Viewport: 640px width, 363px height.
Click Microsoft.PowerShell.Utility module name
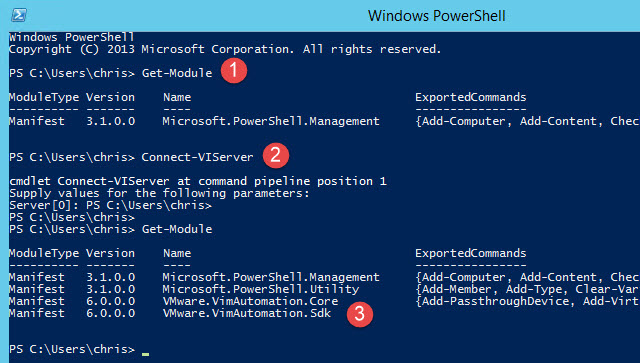(260, 289)
